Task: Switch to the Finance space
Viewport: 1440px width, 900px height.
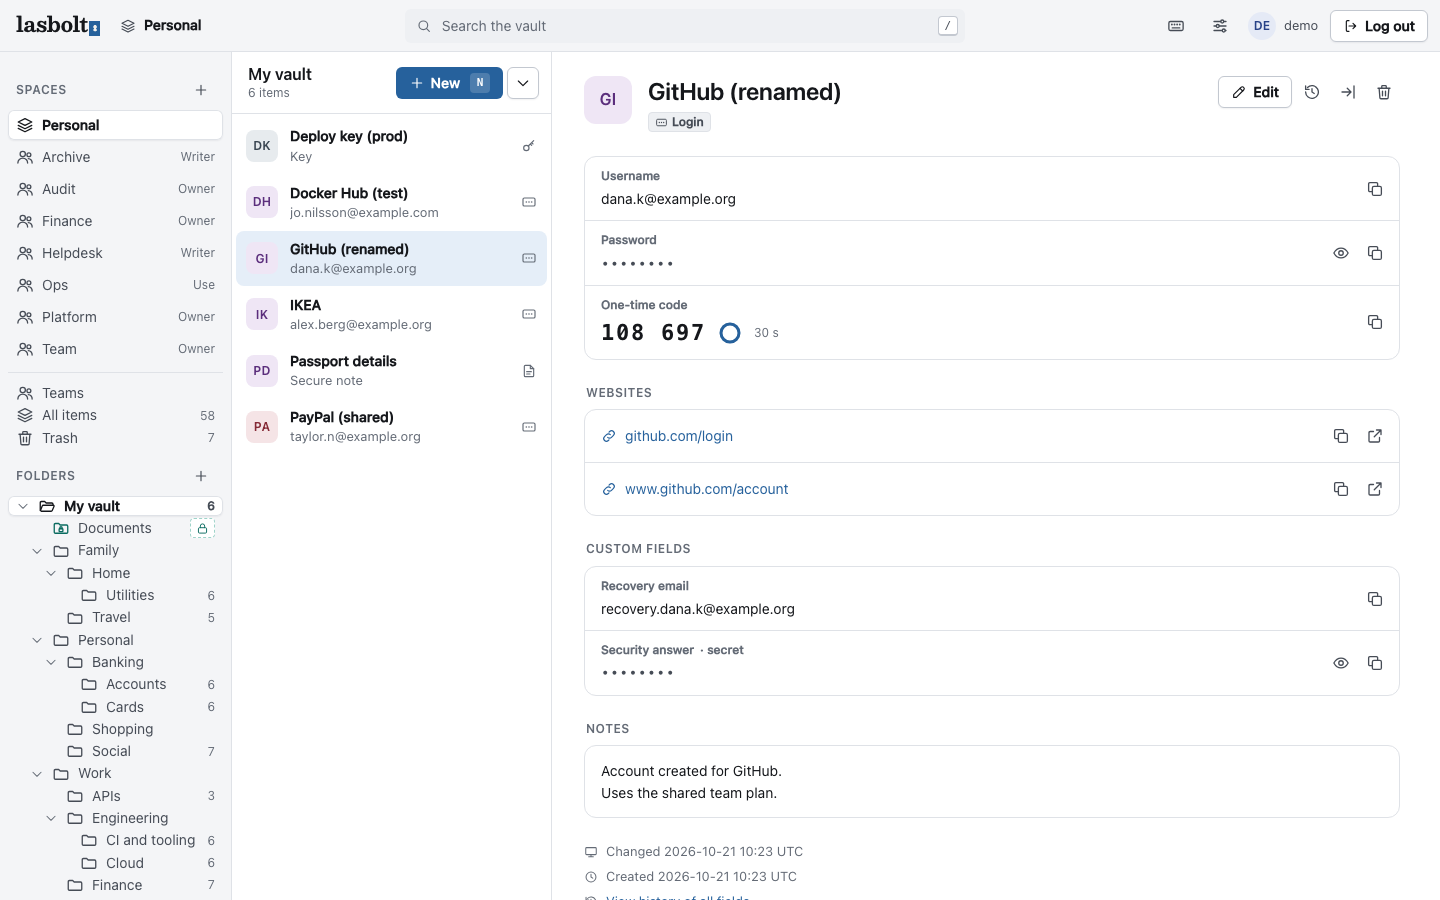Action: tap(116, 221)
